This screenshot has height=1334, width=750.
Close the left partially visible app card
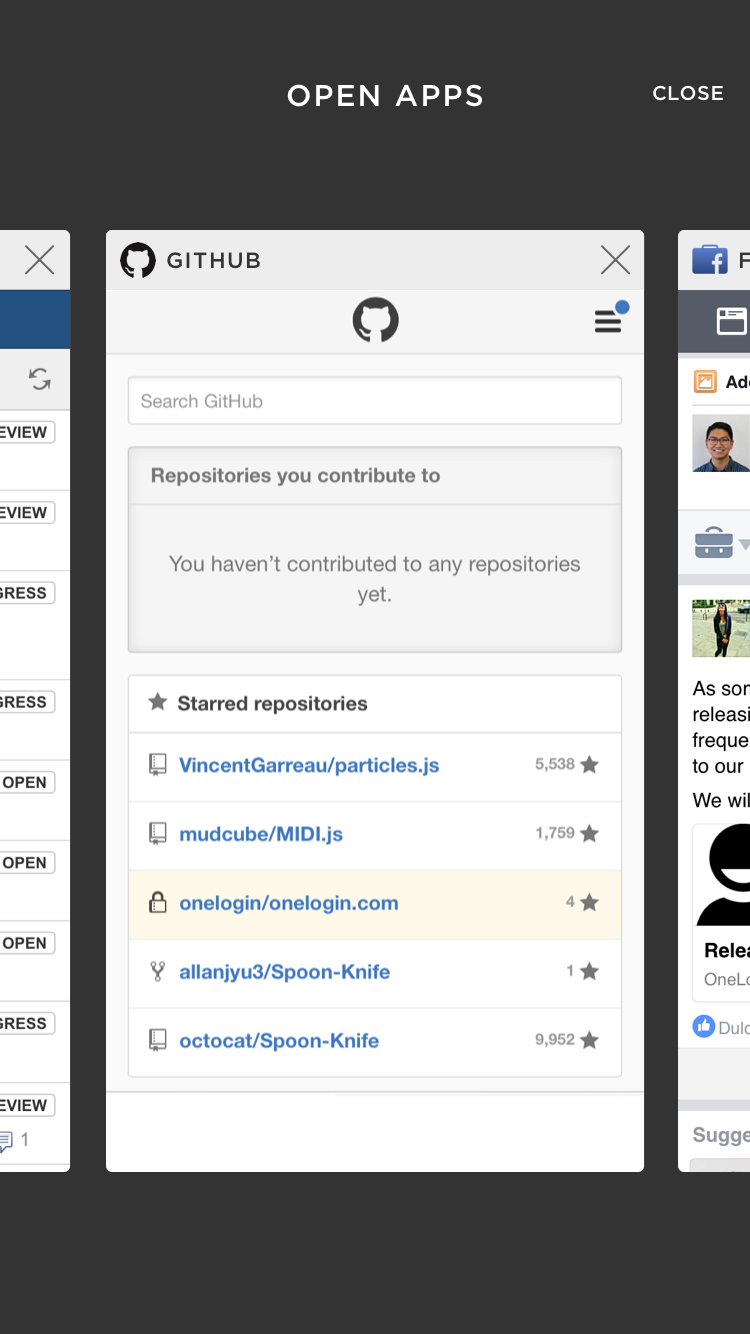pos(39,260)
